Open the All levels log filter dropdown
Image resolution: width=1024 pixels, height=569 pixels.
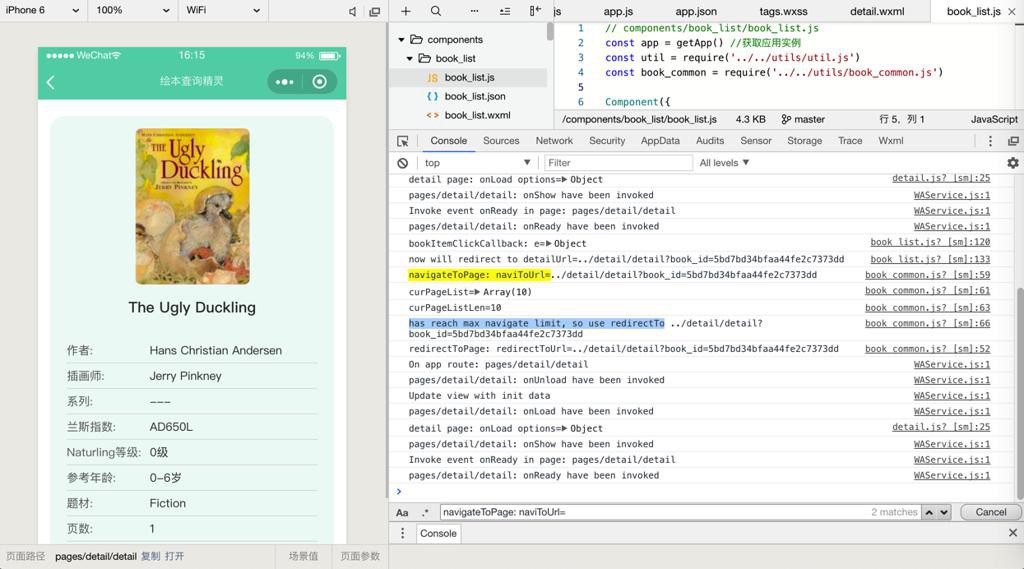tap(724, 163)
